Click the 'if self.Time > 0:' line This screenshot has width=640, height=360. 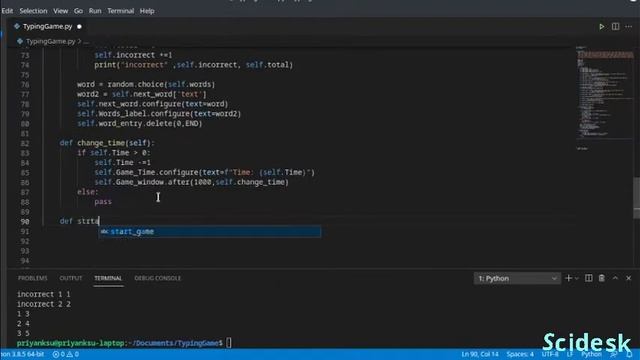114,153
